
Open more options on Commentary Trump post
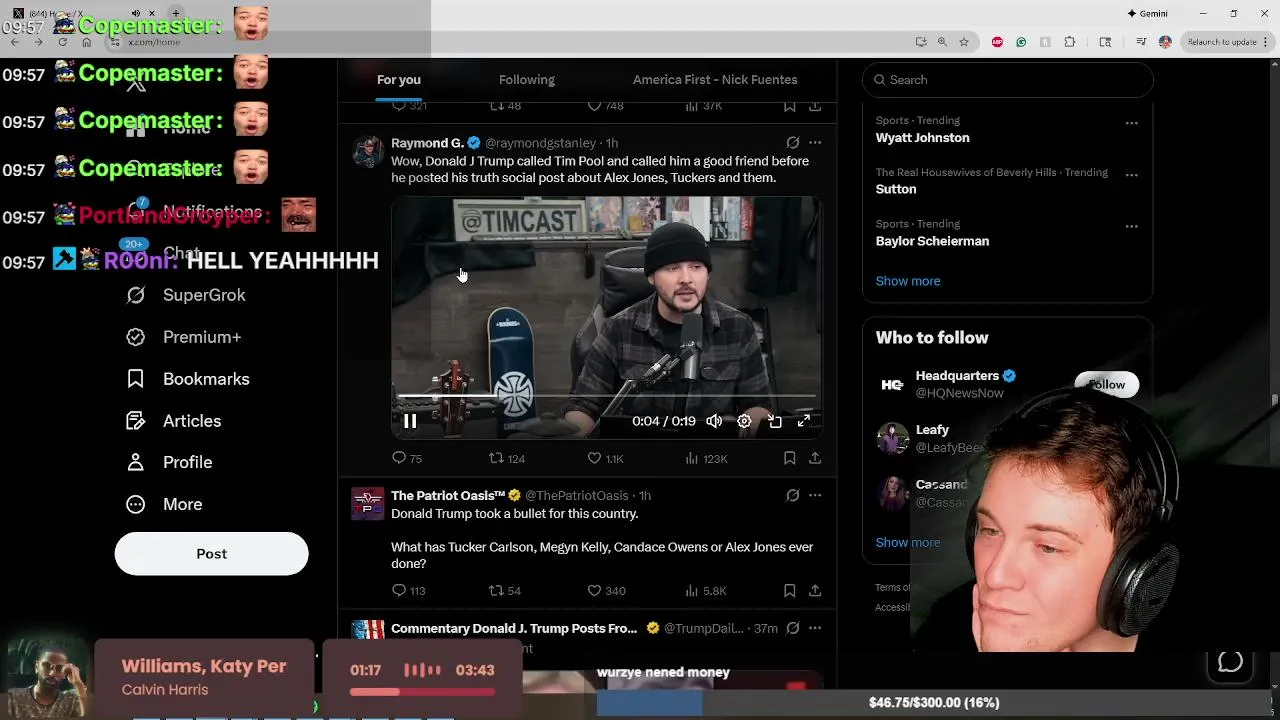point(815,628)
